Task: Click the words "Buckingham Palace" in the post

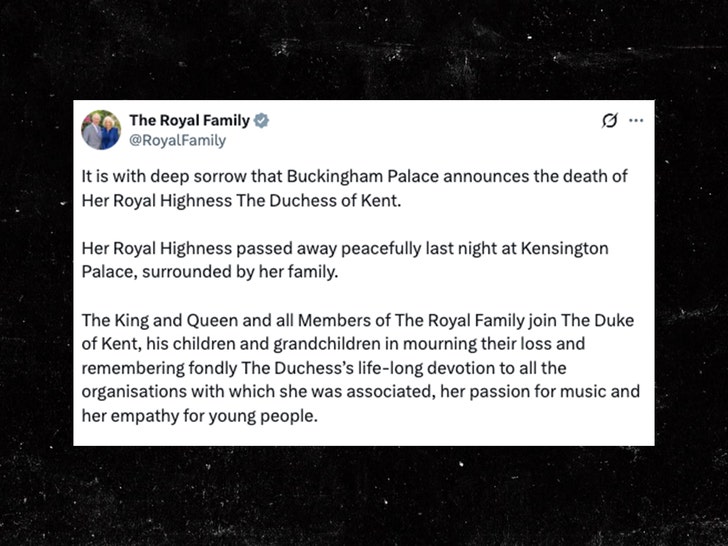Action: (x=339, y=177)
